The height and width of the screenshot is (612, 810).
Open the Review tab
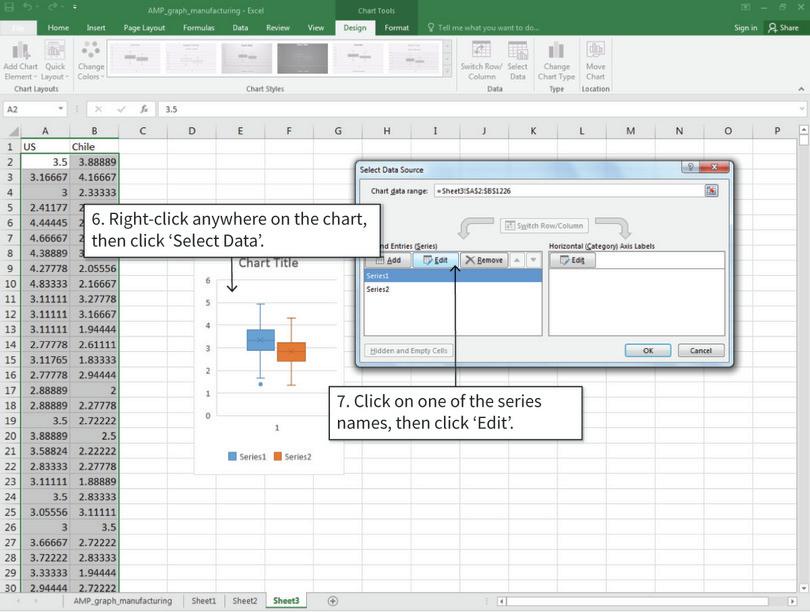click(x=278, y=28)
